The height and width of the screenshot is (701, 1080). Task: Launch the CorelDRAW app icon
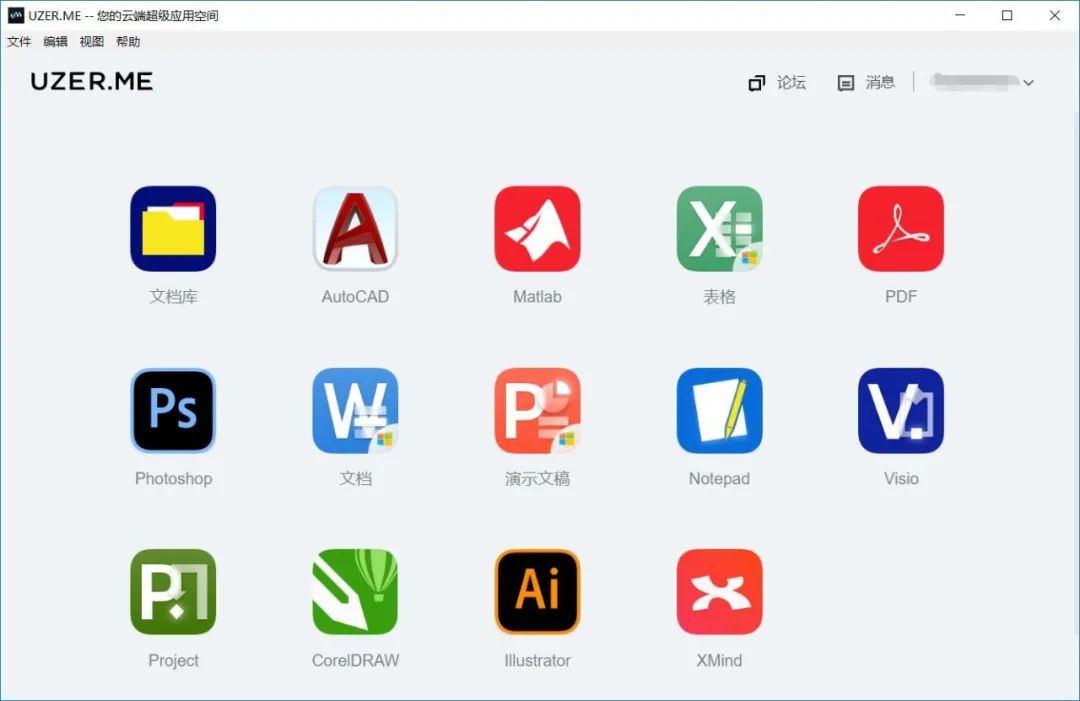click(355, 592)
